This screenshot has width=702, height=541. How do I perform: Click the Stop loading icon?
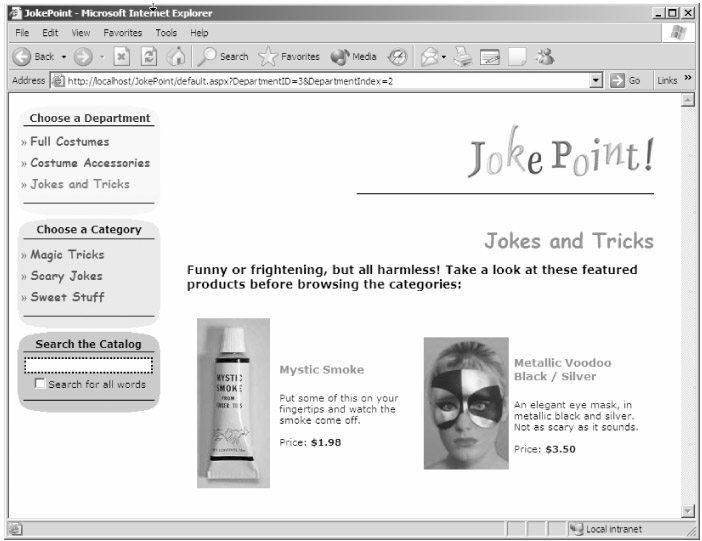click(120, 57)
